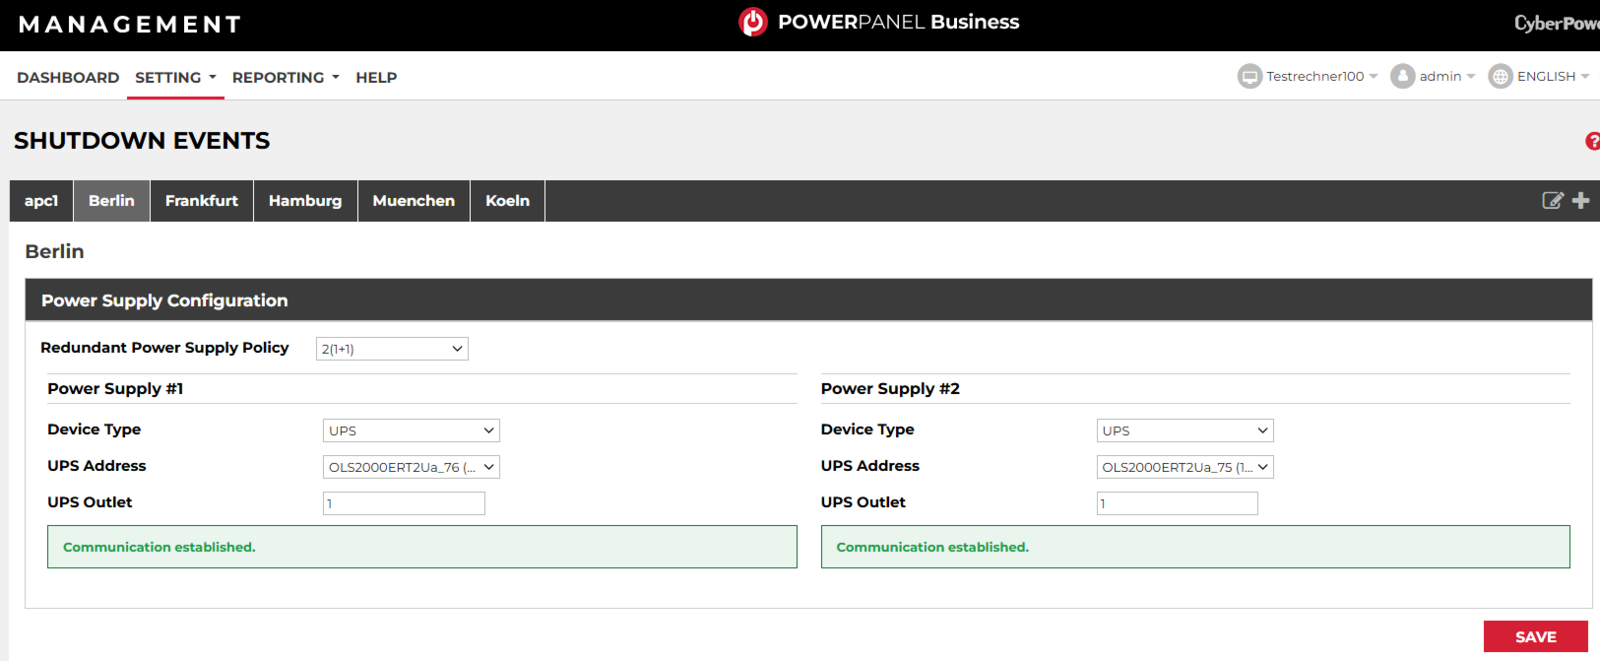Open the Muenchen tab

[x=413, y=201]
